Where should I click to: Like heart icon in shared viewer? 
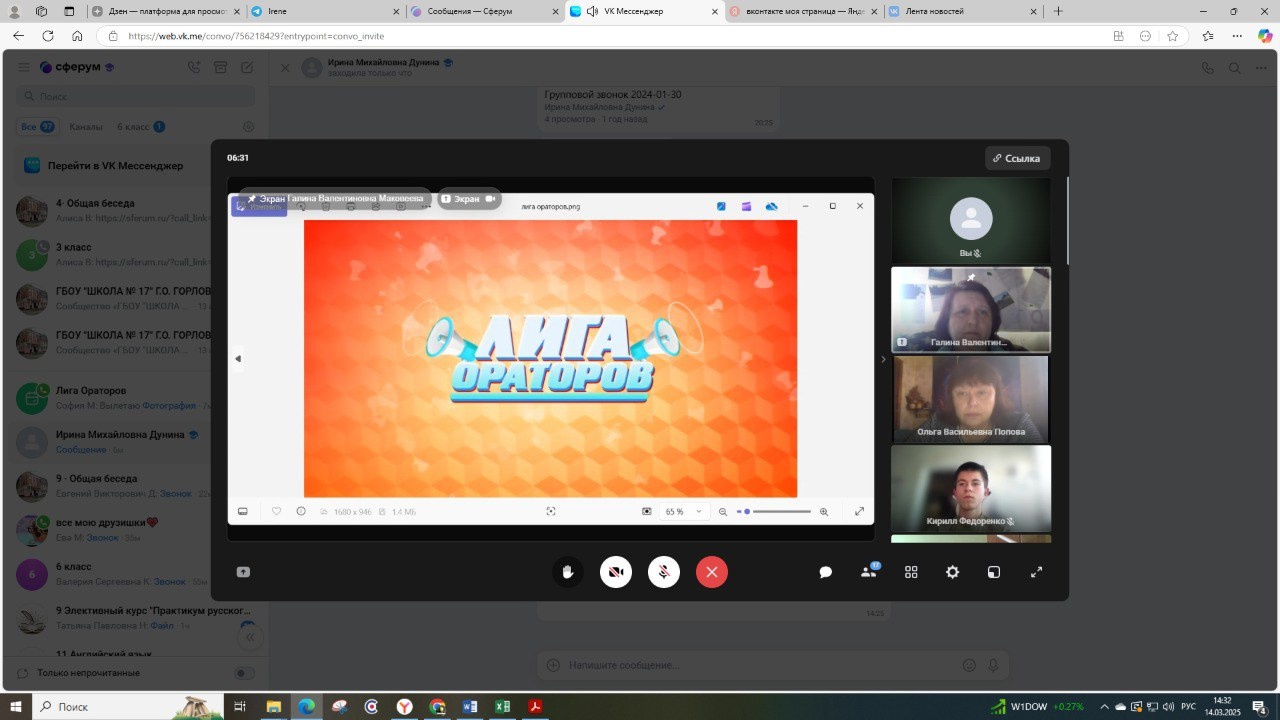[x=276, y=511]
